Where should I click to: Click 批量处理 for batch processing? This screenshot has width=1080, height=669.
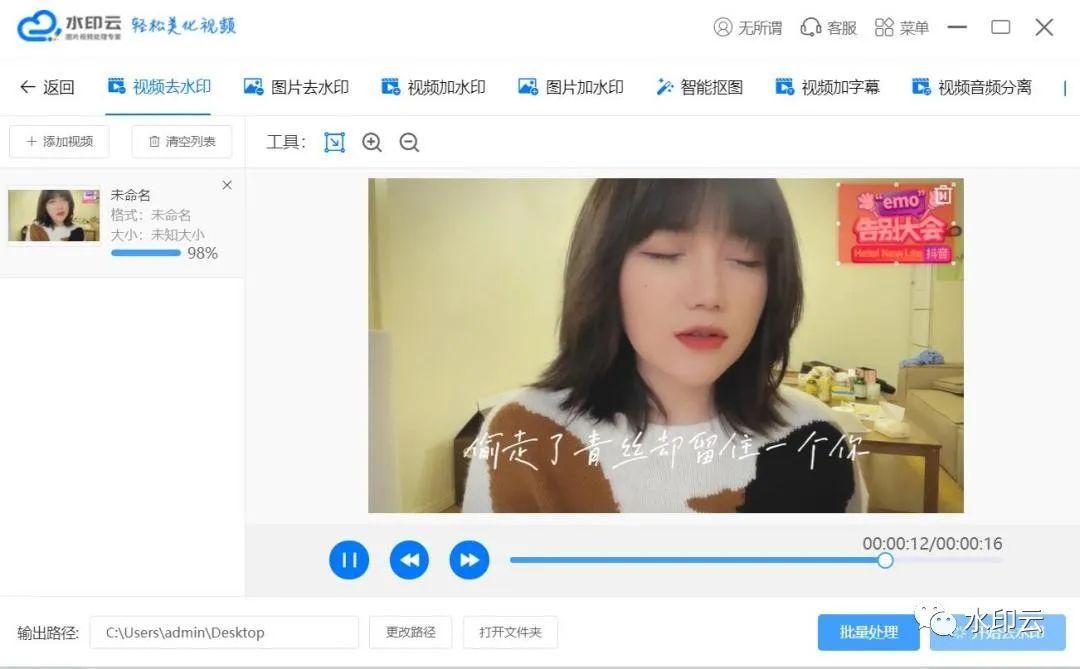867,632
